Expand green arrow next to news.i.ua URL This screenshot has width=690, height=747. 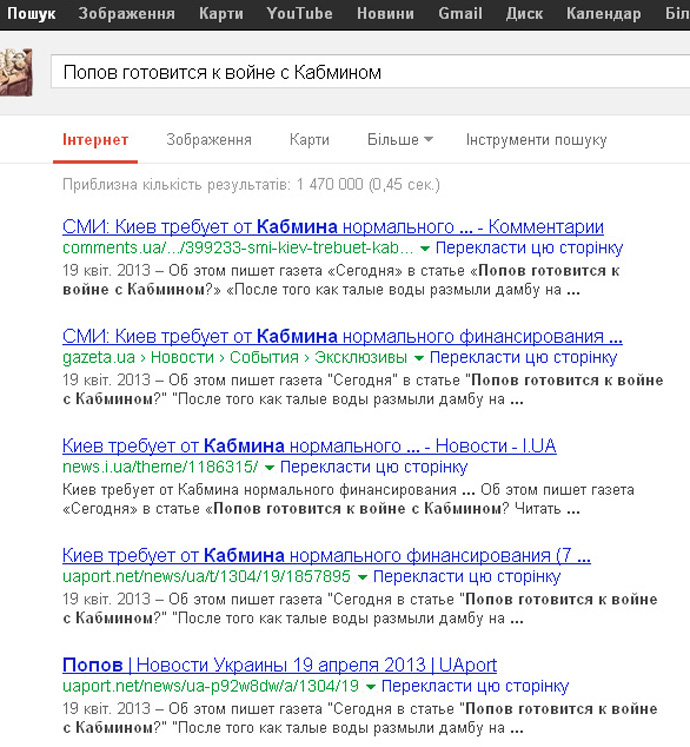[269, 468]
